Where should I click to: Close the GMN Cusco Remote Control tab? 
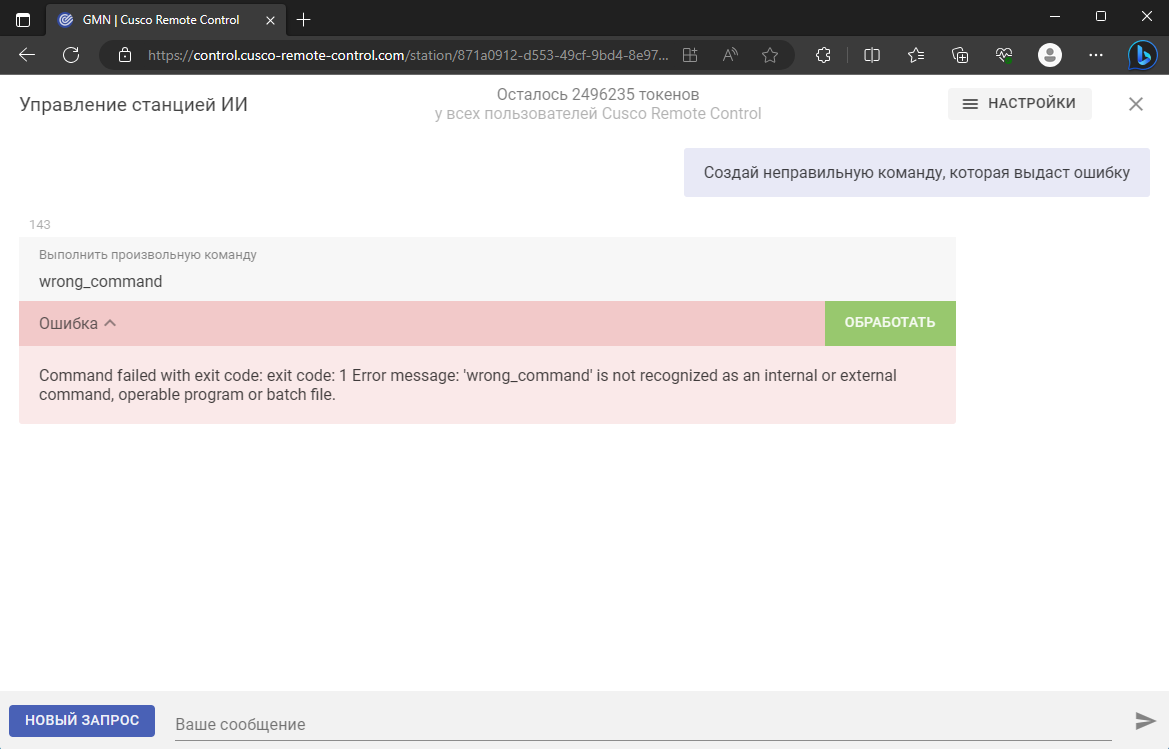pos(270,20)
